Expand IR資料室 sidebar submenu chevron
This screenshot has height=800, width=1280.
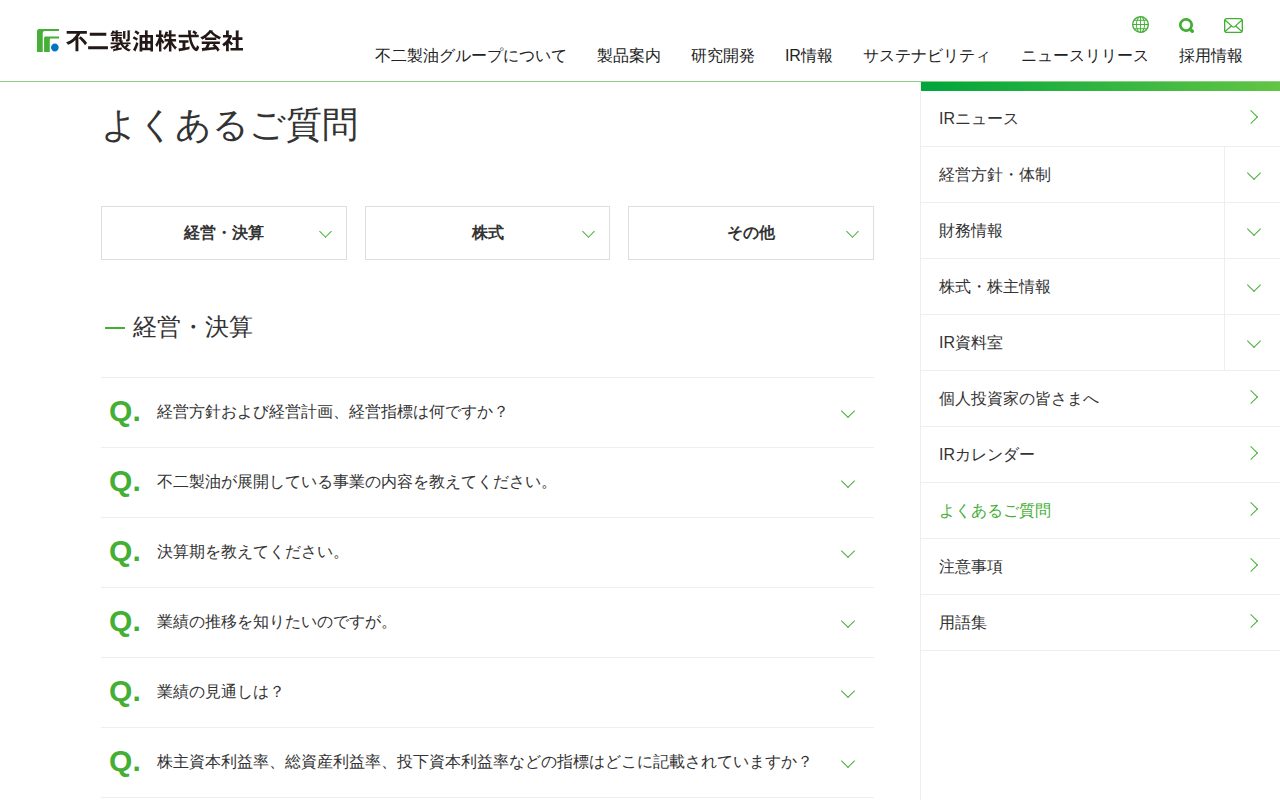click(x=1253, y=343)
